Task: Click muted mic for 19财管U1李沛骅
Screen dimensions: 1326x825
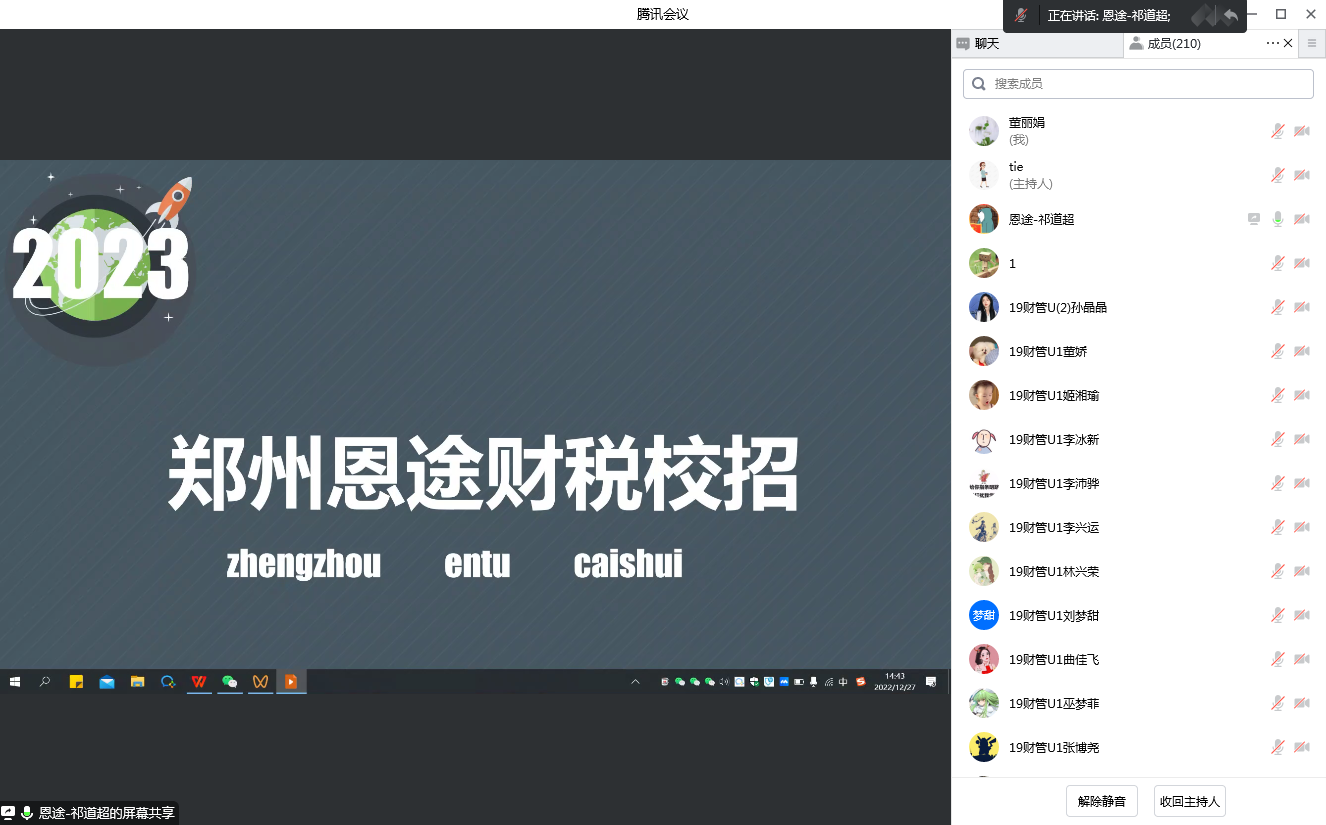Action: click(x=1277, y=483)
